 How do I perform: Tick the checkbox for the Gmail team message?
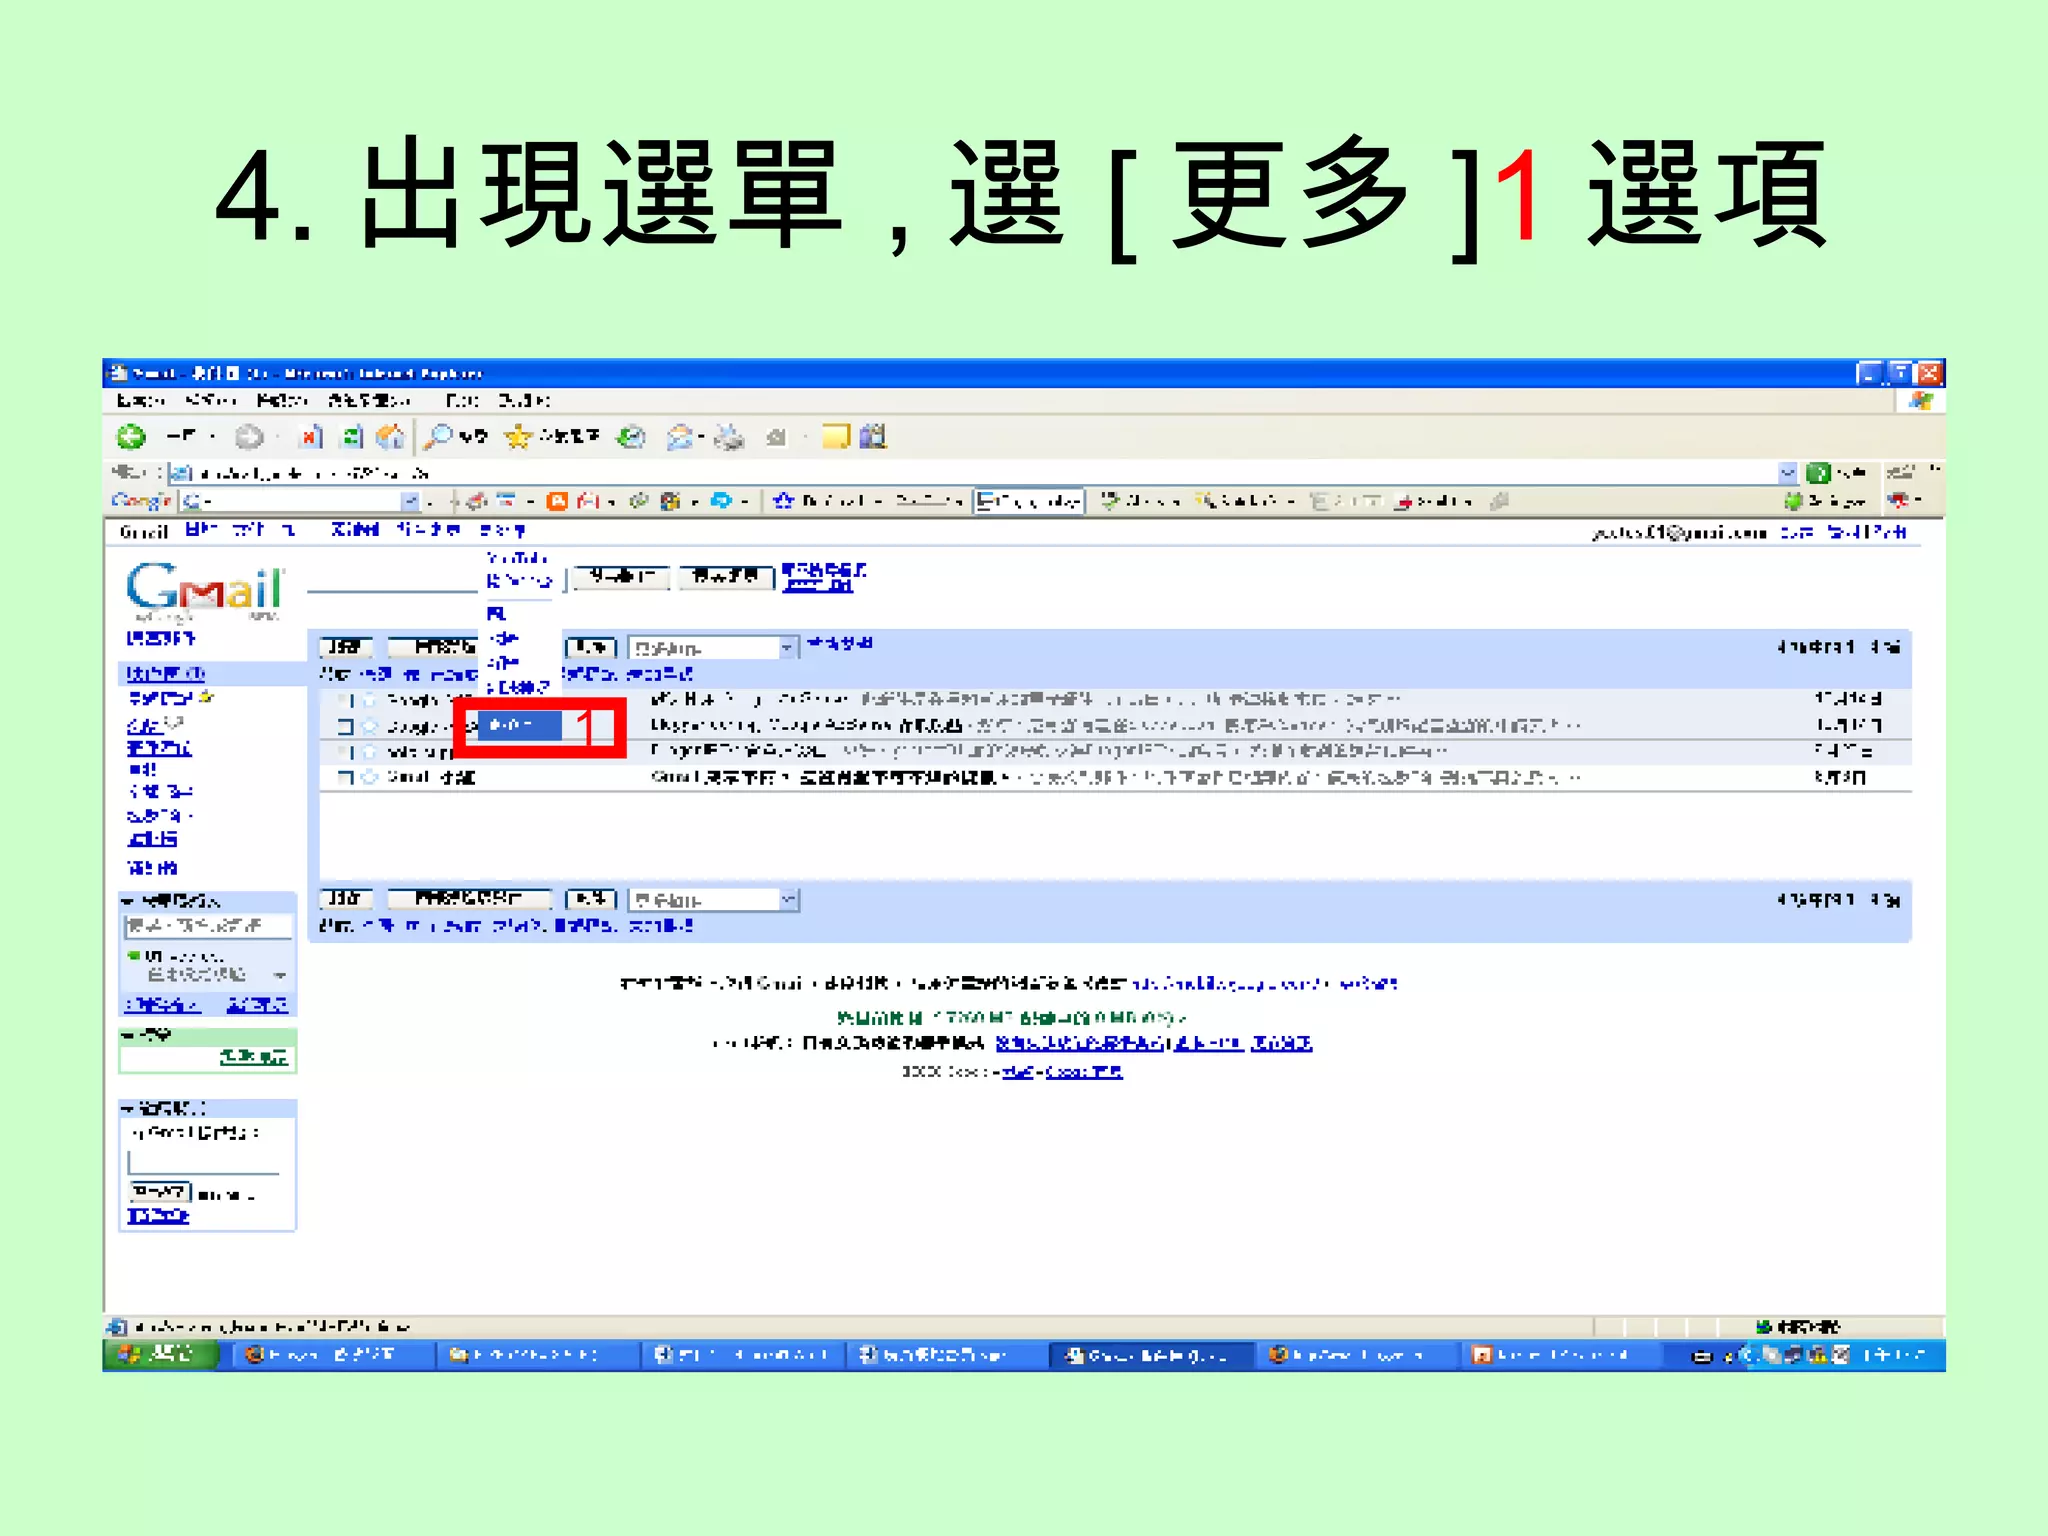pyautogui.click(x=346, y=777)
